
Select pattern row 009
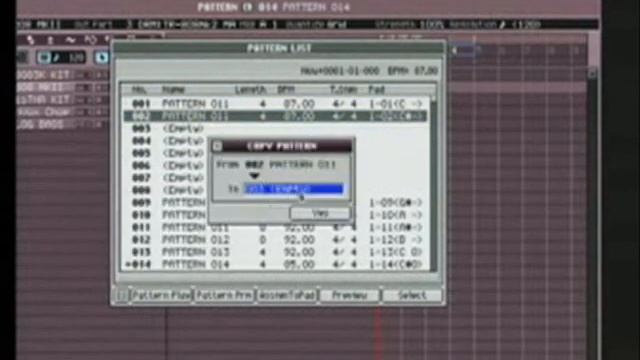[167, 202]
